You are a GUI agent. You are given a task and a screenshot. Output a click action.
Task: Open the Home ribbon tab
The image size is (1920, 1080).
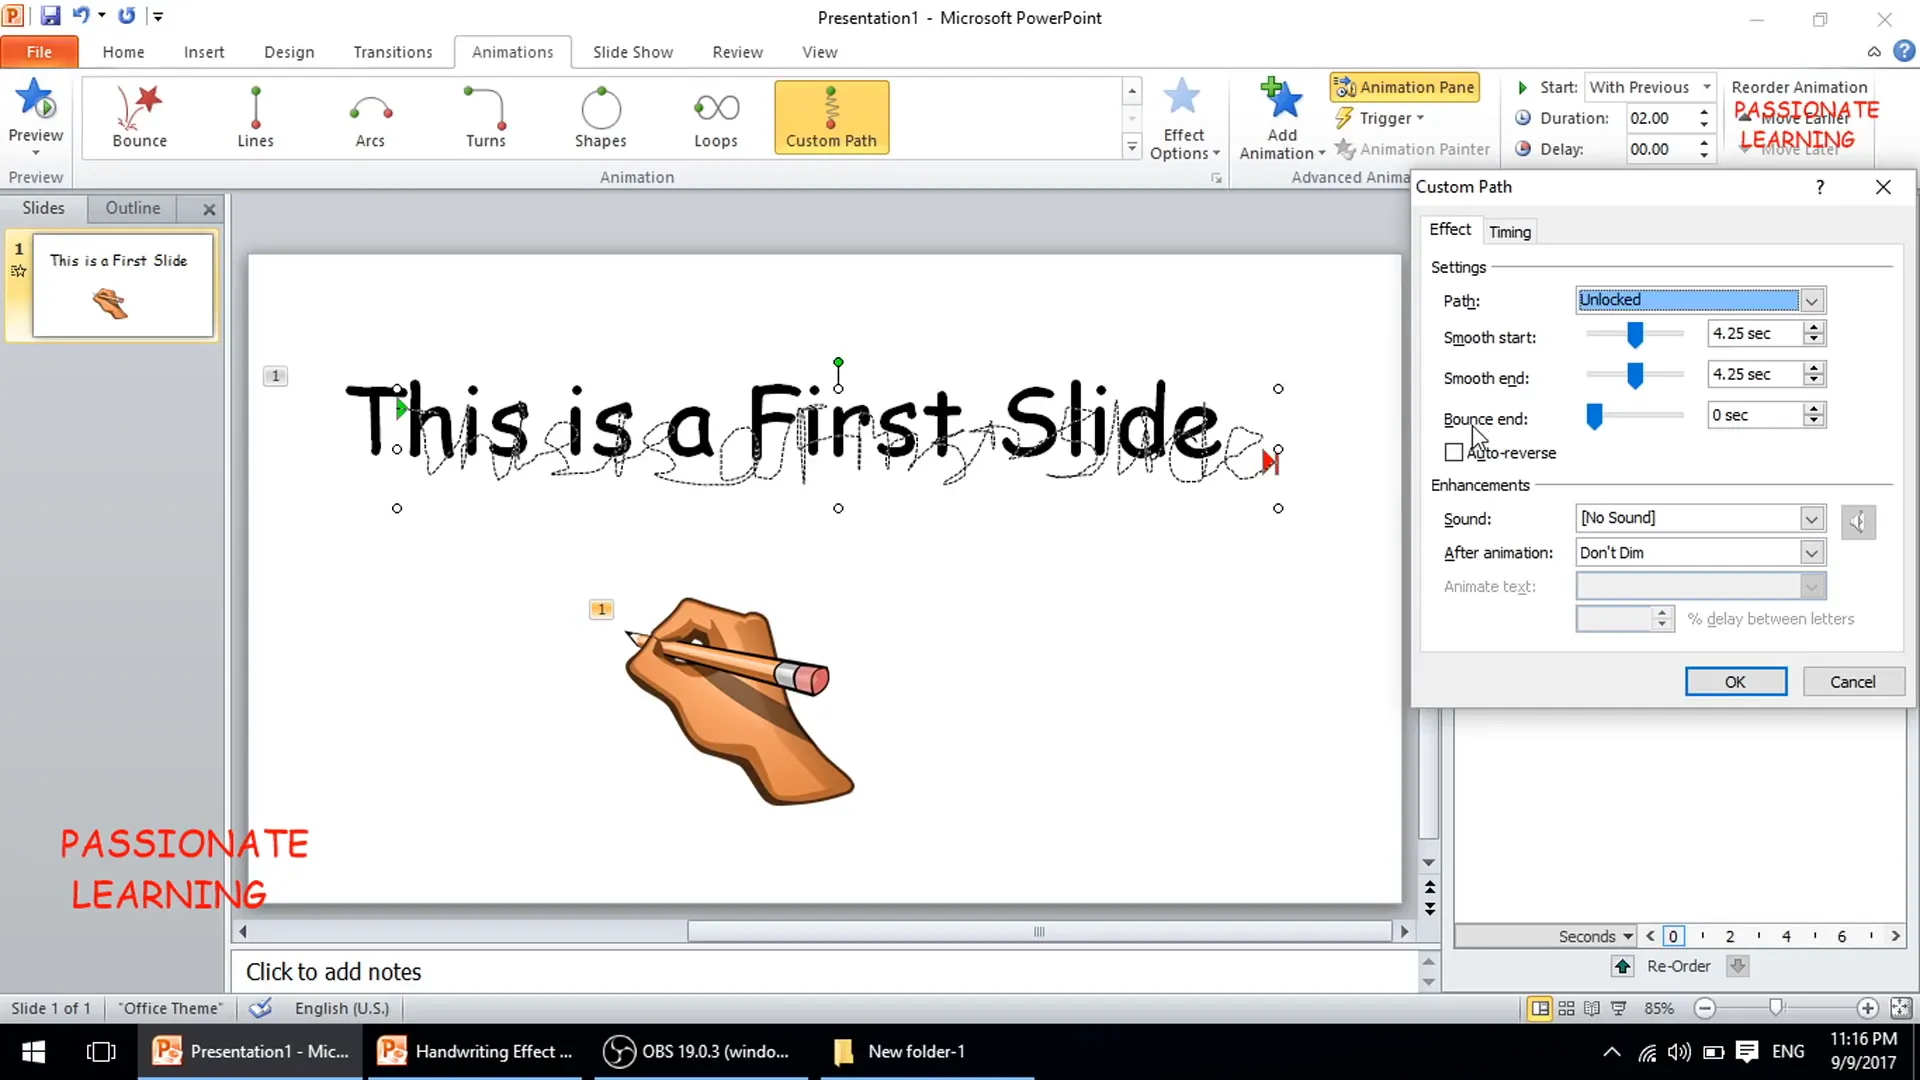pos(123,52)
